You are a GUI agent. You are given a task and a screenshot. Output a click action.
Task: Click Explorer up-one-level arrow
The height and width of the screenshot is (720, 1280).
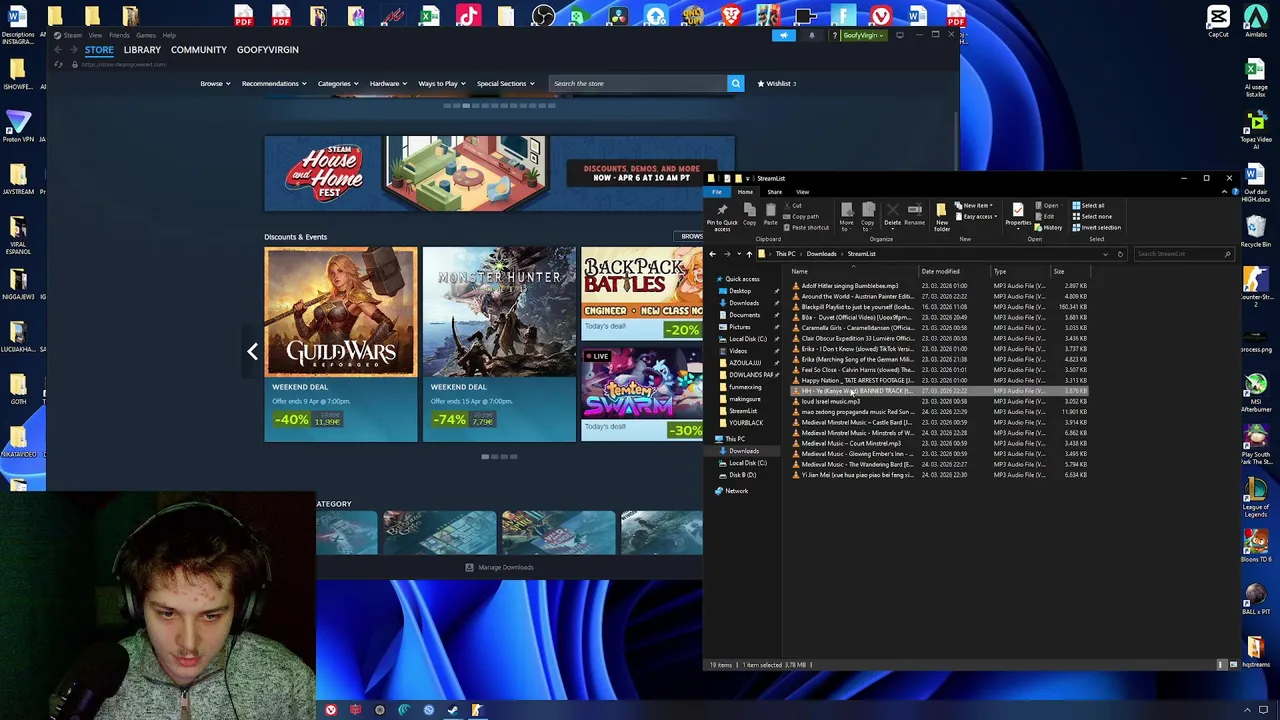tap(748, 254)
